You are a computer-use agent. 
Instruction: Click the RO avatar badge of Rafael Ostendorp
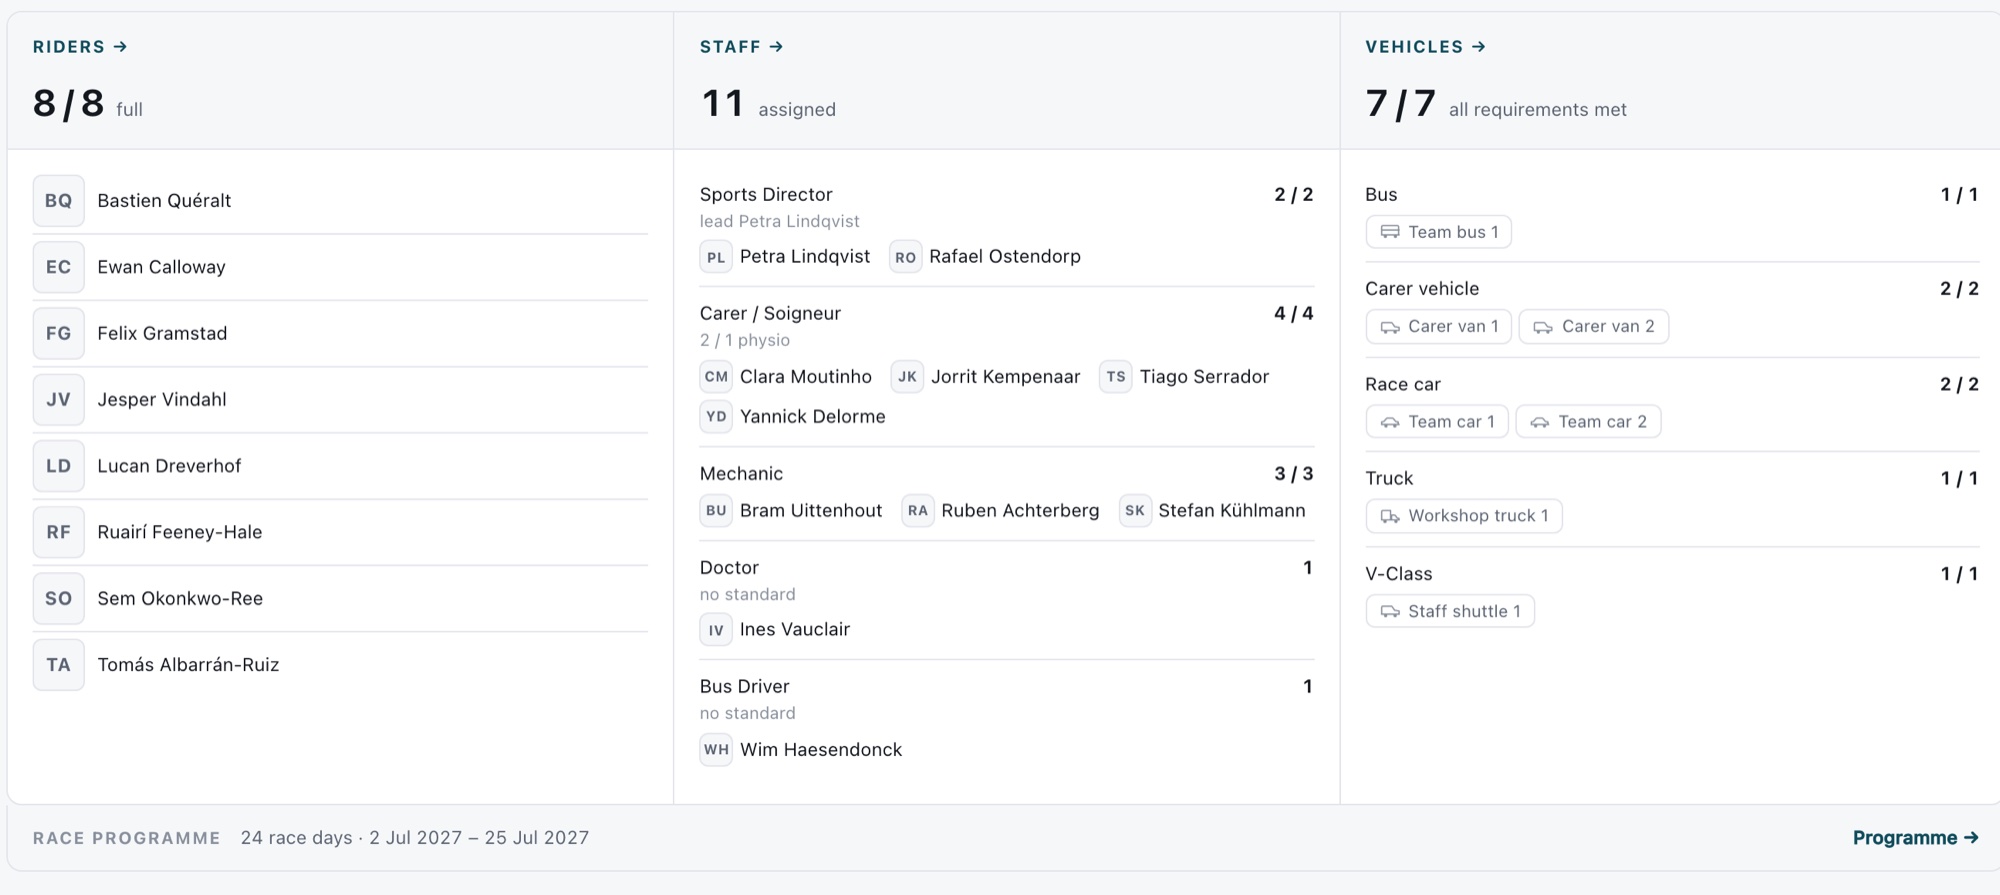pos(905,257)
